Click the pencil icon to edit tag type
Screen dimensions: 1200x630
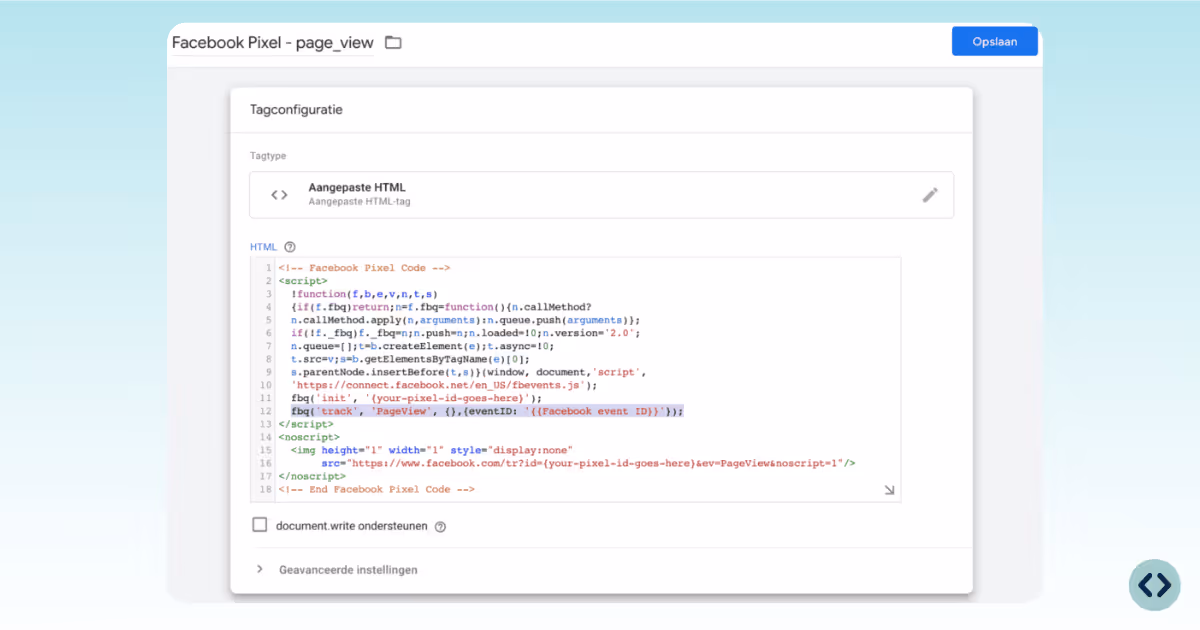pos(930,195)
